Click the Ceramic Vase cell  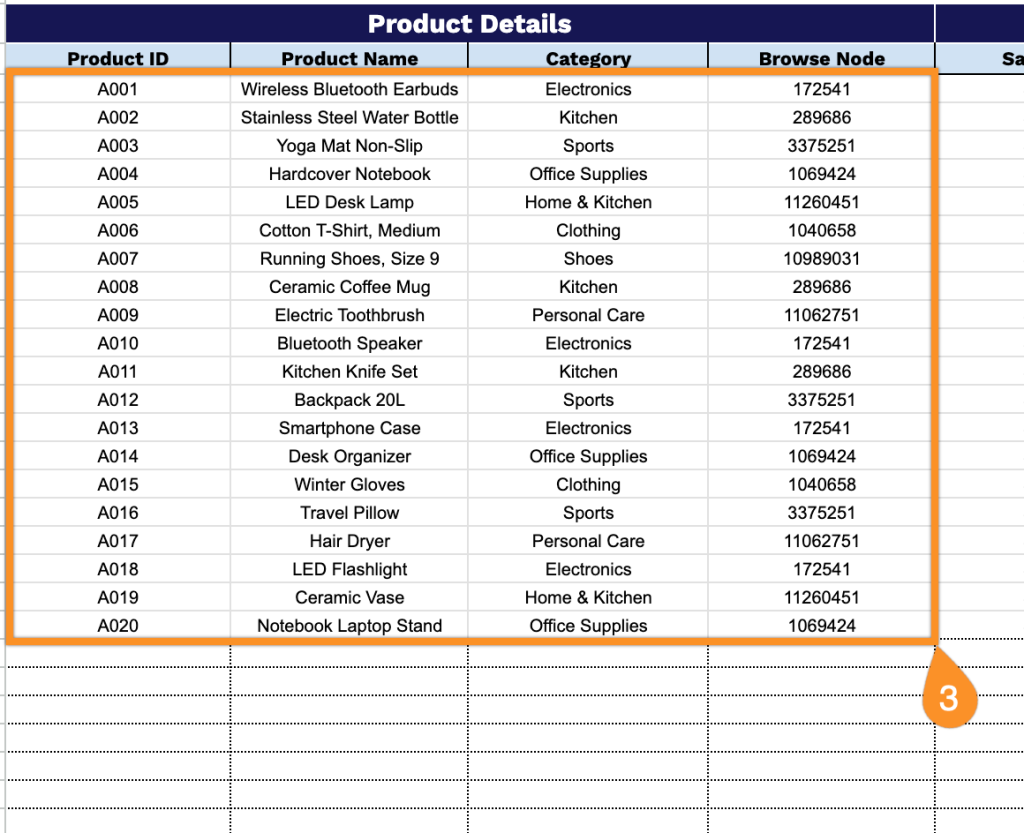[349, 598]
